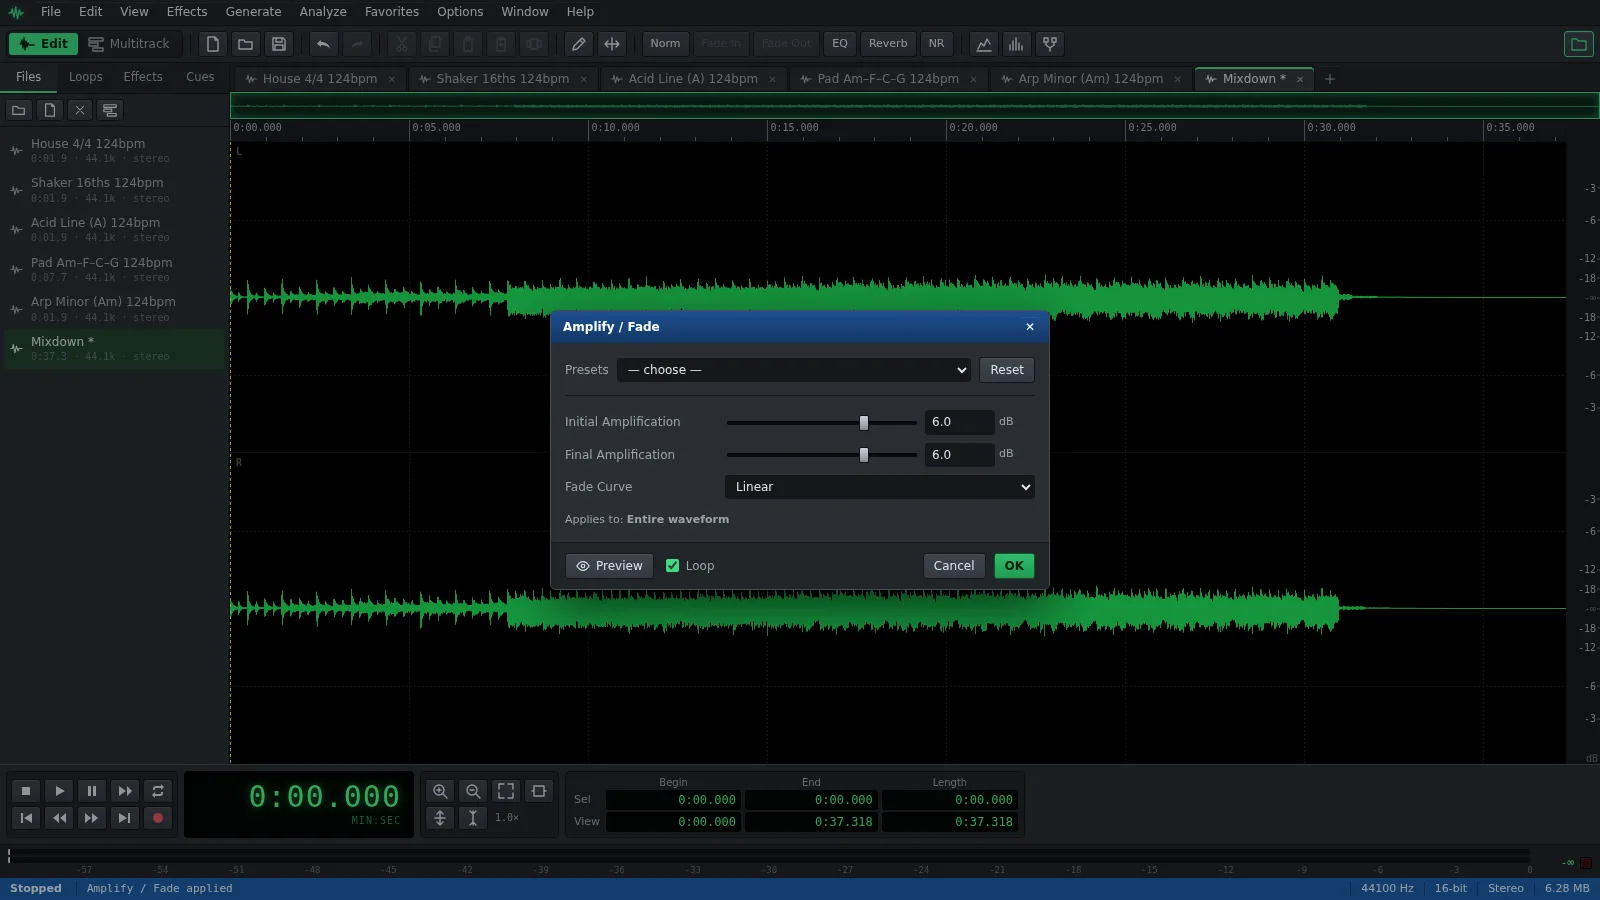Click Reset next to Presets

coord(1007,370)
